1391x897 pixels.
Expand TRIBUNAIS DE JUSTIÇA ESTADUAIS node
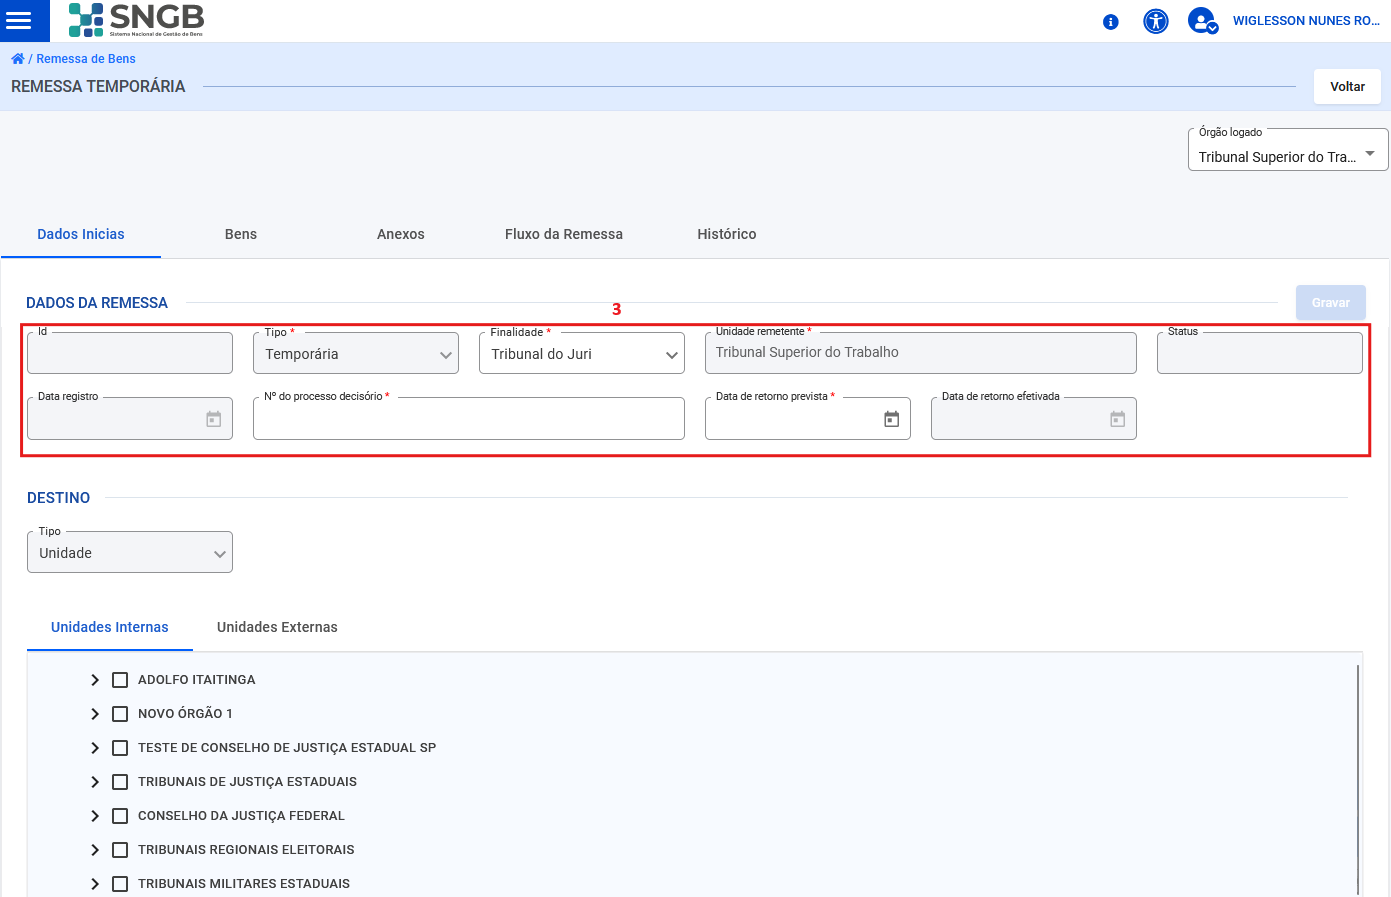tap(95, 782)
